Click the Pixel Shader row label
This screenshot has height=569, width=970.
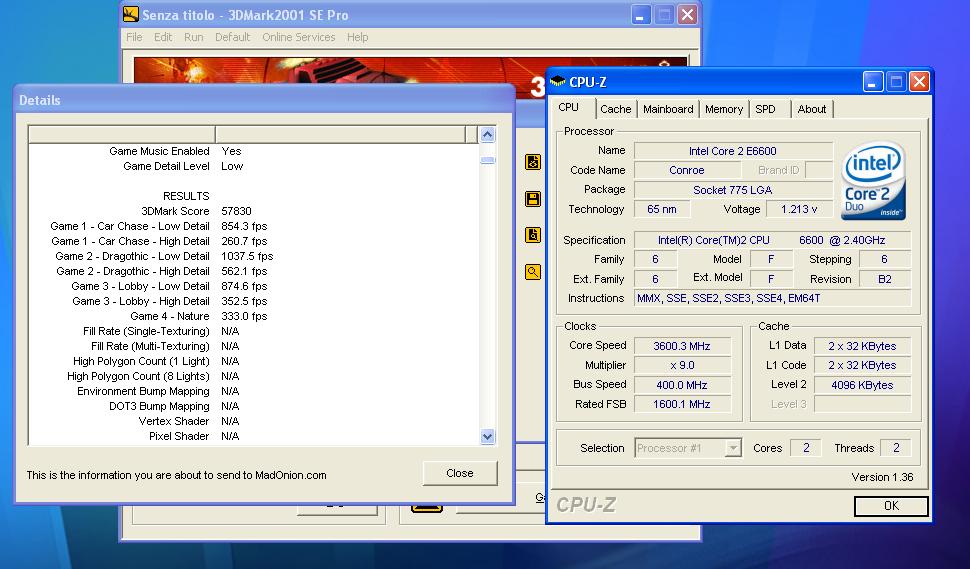click(x=179, y=436)
